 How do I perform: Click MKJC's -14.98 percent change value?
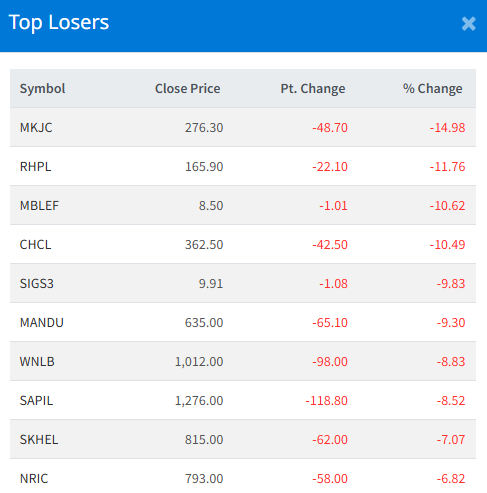[447, 128]
